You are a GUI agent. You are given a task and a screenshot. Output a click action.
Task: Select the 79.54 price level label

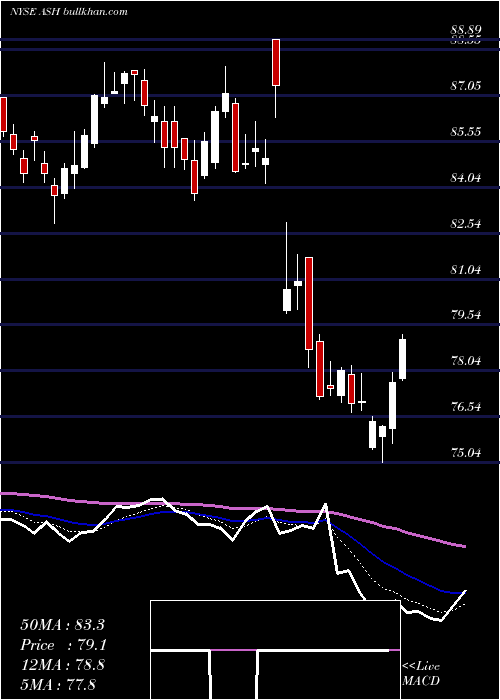(x=466, y=315)
